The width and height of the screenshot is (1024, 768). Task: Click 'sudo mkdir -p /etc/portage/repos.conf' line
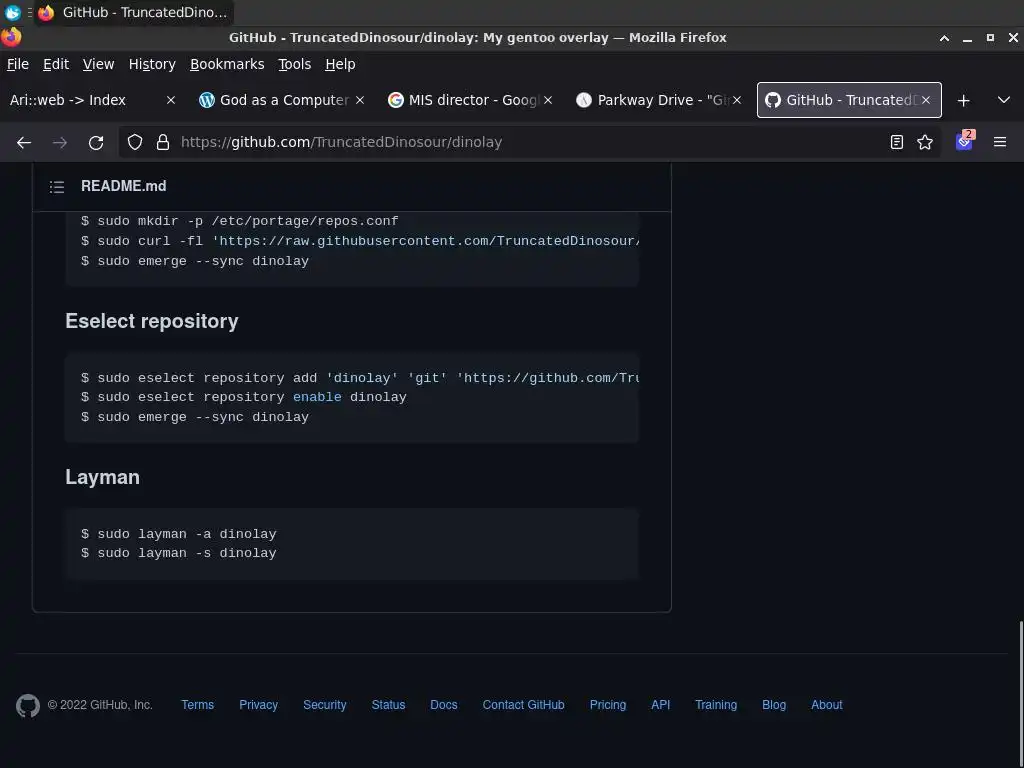point(240,221)
